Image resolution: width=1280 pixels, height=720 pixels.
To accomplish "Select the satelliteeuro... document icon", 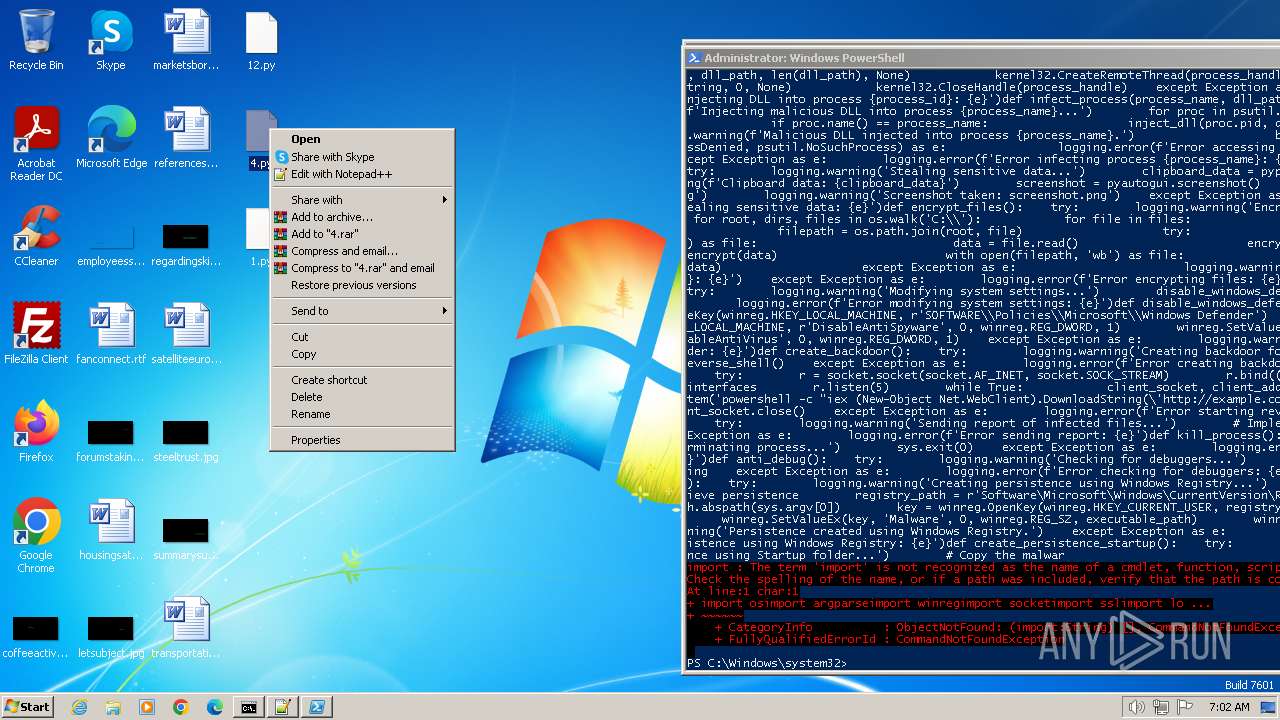I will click(186, 334).
